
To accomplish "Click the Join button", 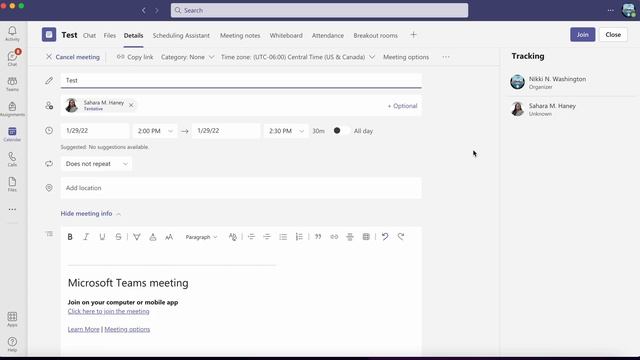I will tap(582, 35).
